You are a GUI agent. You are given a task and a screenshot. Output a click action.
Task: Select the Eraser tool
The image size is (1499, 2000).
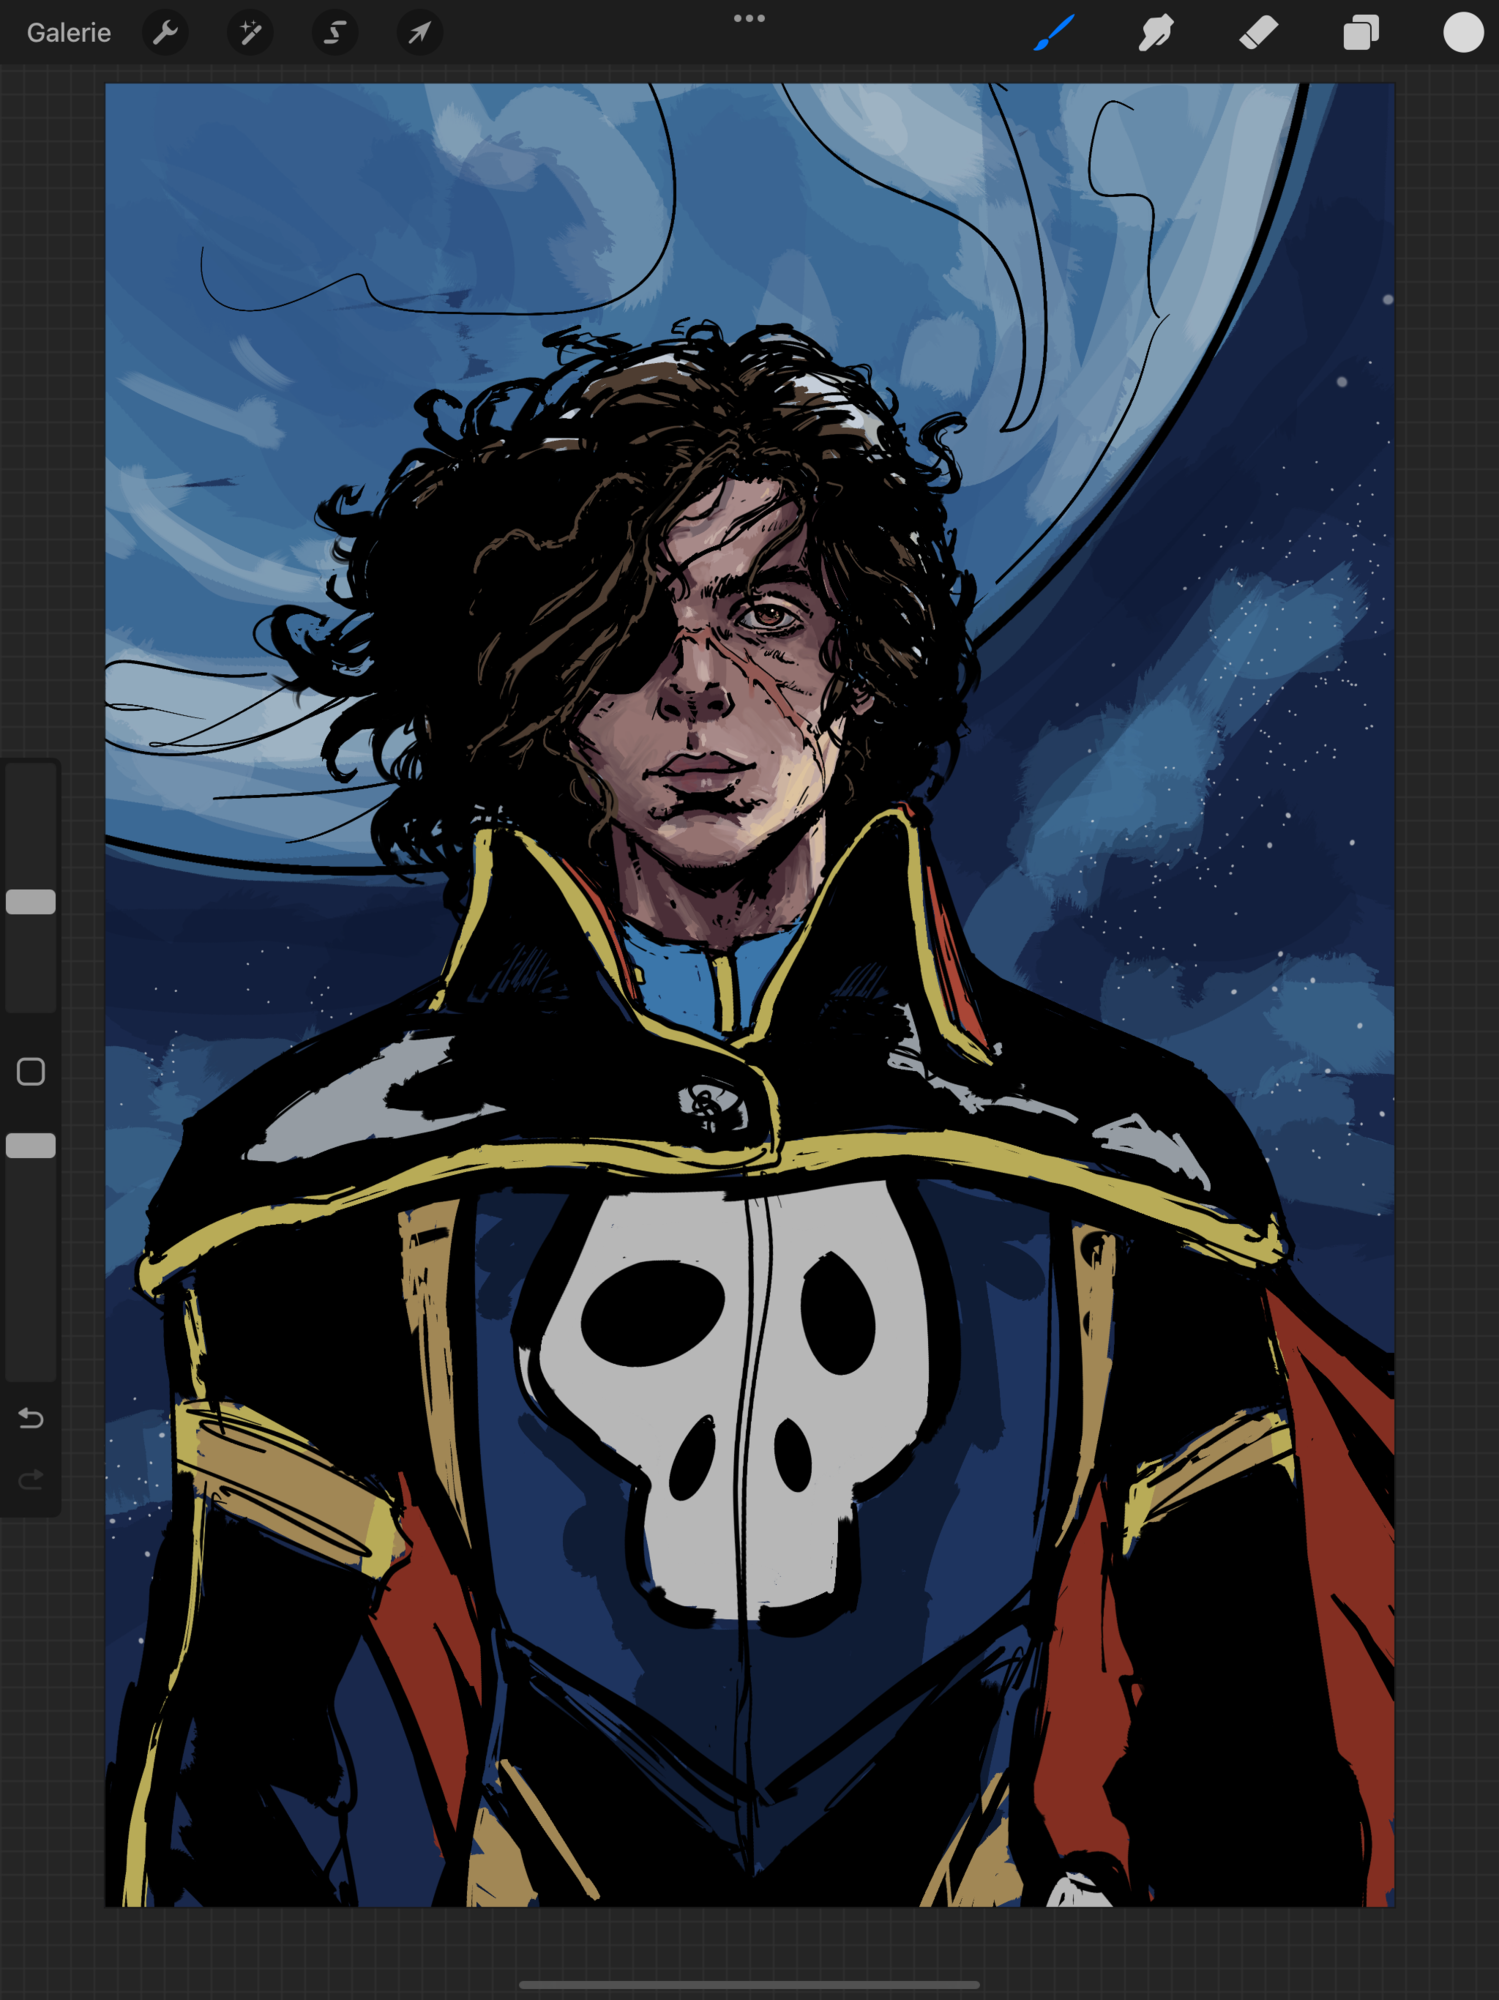click(x=1258, y=33)
